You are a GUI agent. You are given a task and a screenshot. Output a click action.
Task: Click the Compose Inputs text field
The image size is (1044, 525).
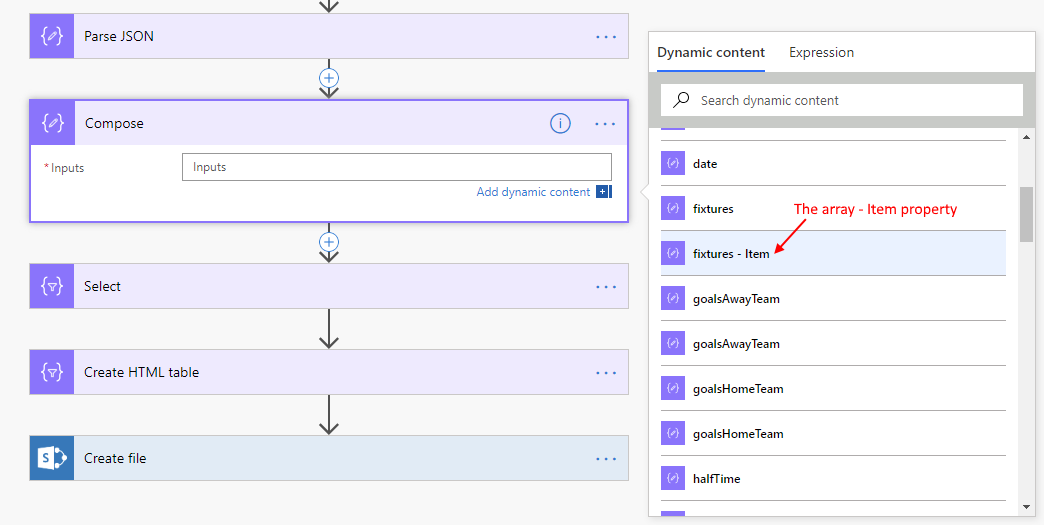click(x=396, y=167)
